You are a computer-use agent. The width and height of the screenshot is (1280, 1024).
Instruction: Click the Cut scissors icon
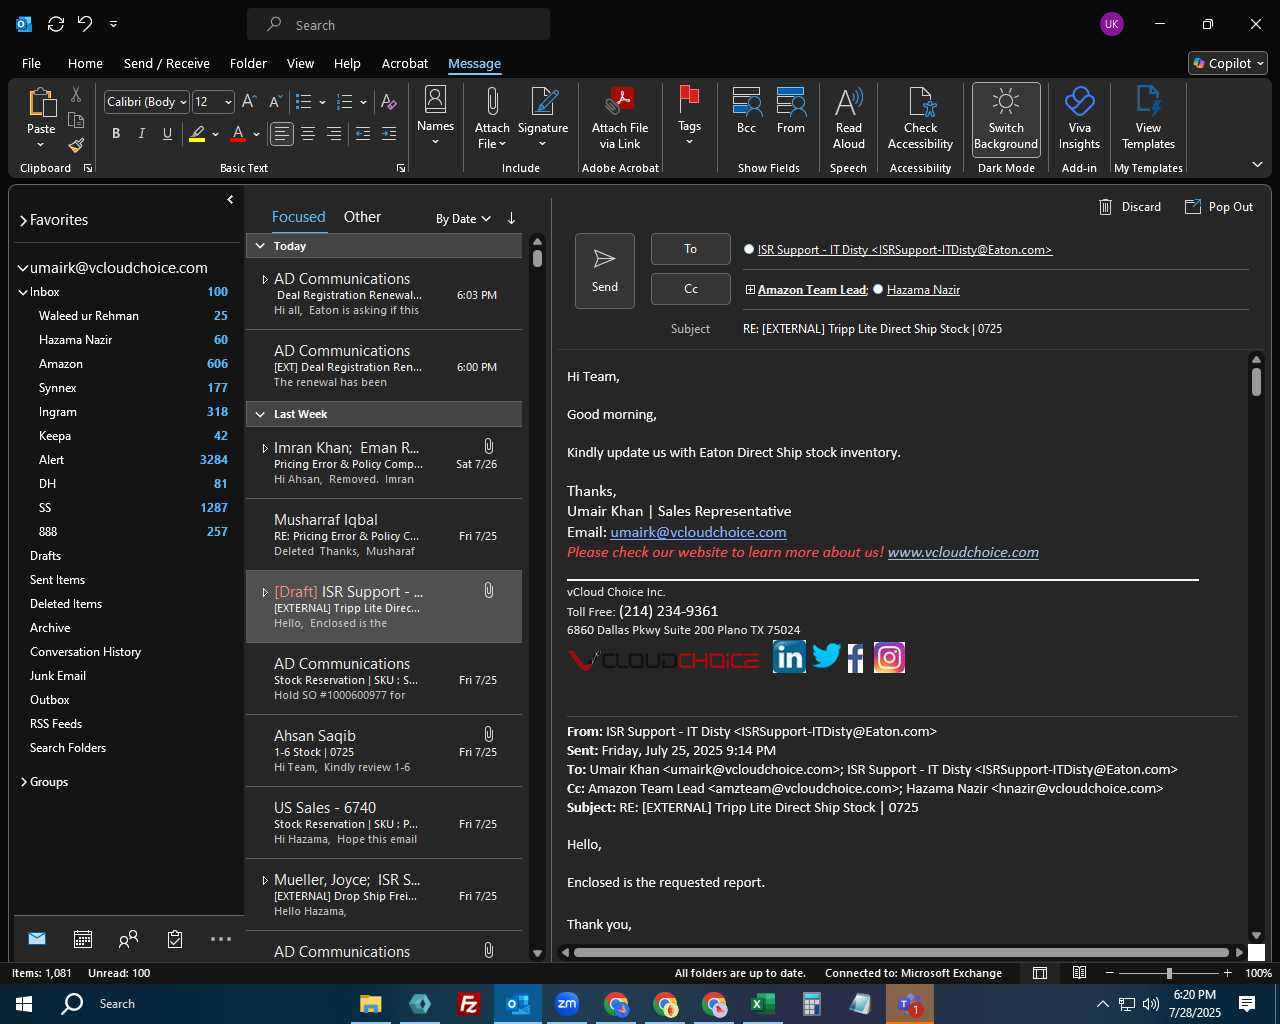(x=76, y=94)
